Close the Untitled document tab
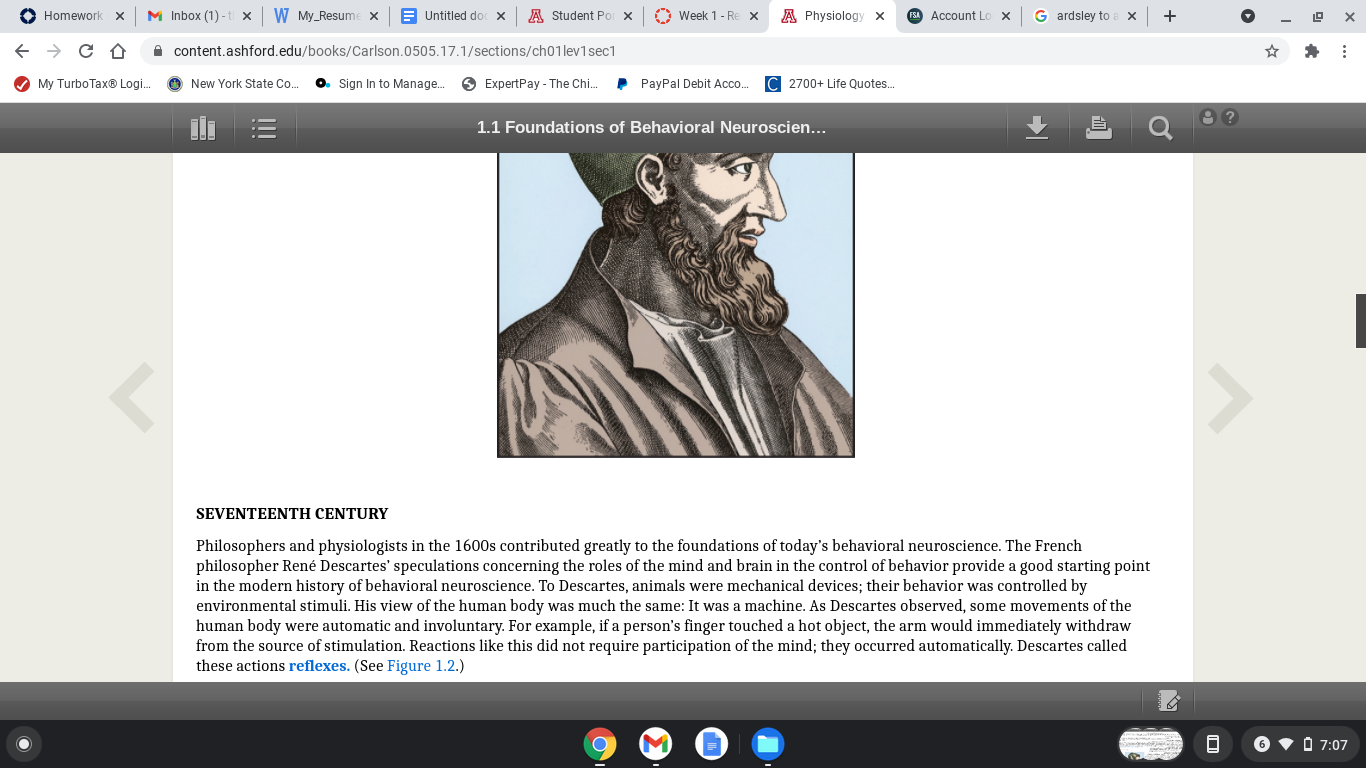The height and width of the screenshot is (768, 1366). 501,16
